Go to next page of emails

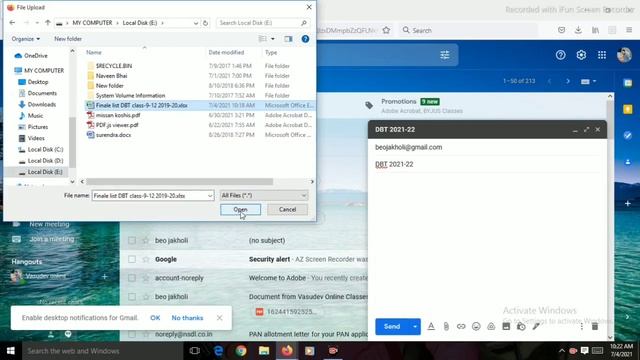coord(568,81)
